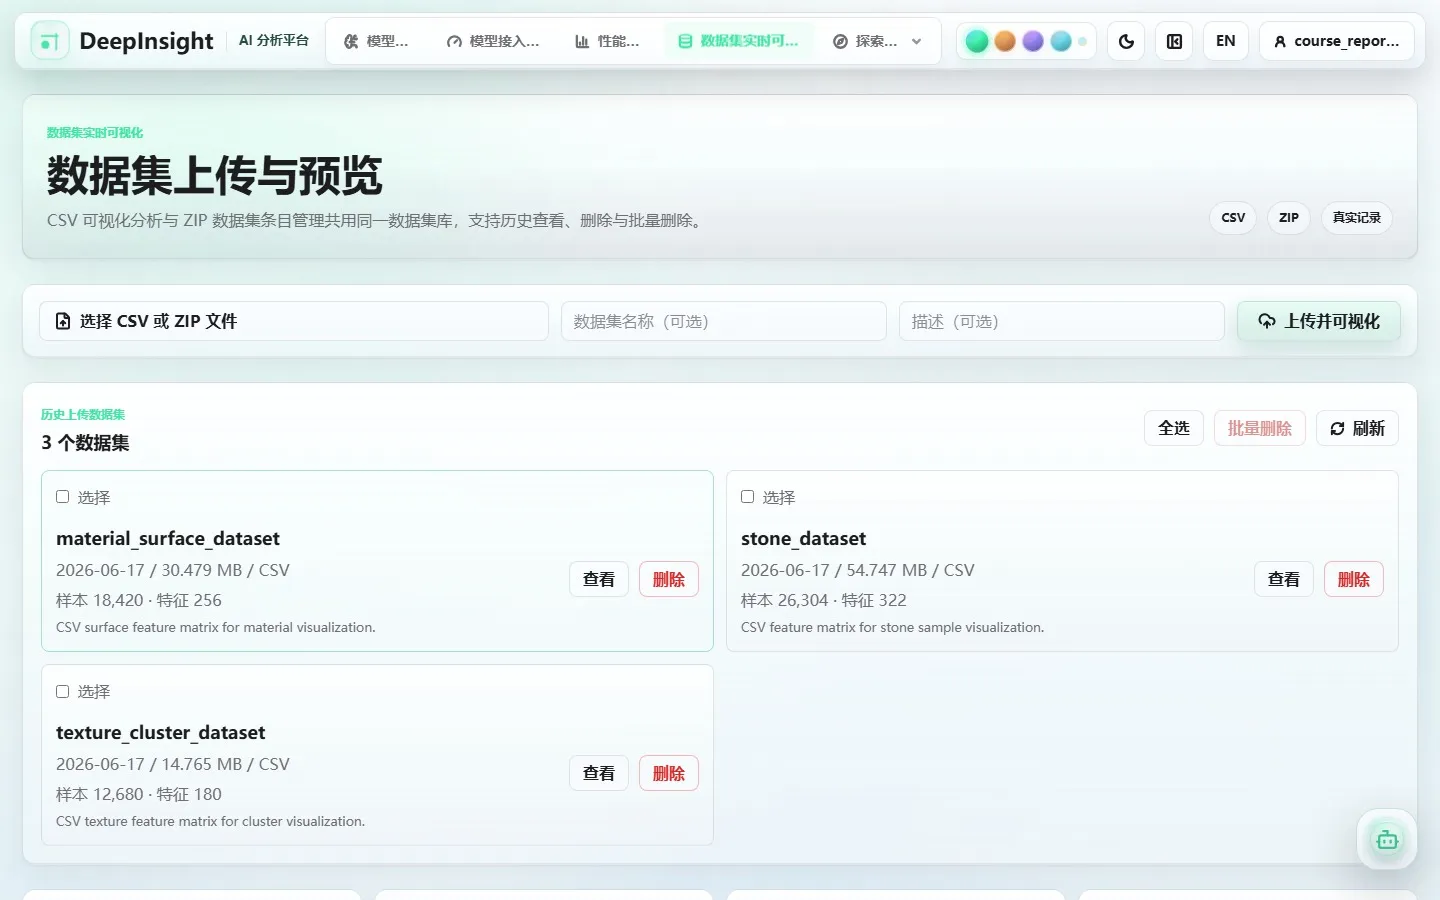Click 上传并可视化 upload button
This screenshot has height=900, width=1440.
(x=1319, y=321)
